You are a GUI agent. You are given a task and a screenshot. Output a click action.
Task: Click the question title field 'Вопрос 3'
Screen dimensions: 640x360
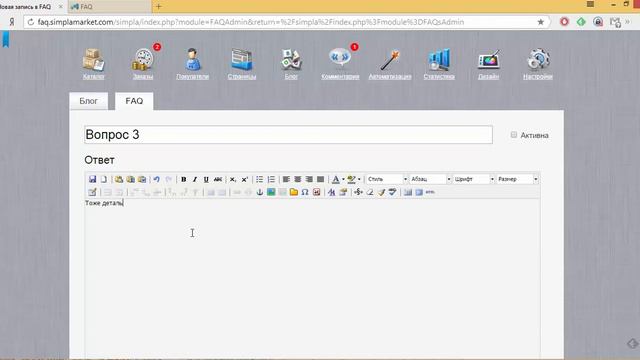click(x=288, y=135)
